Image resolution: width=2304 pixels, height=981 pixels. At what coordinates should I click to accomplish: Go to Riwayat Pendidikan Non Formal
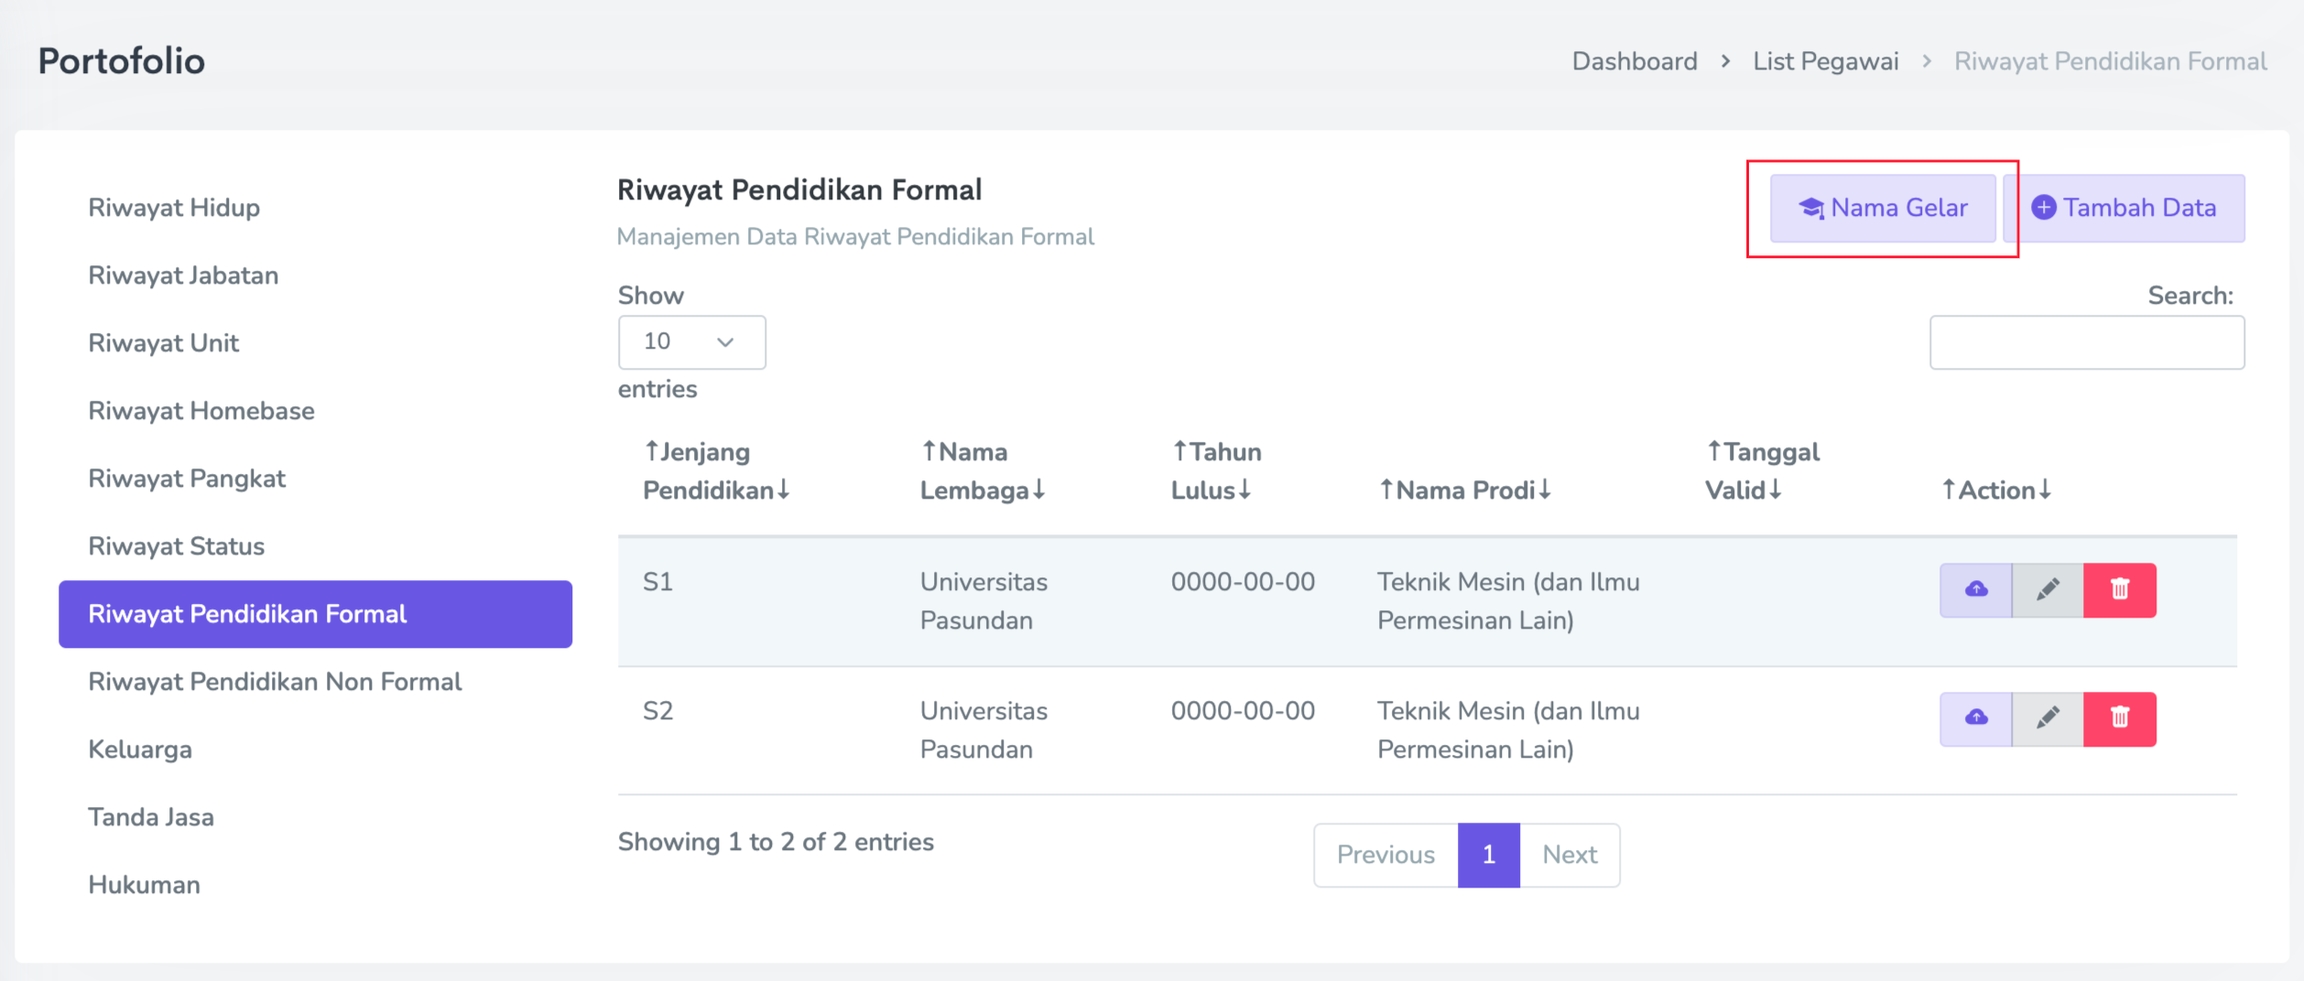click(x=275, y=682)
